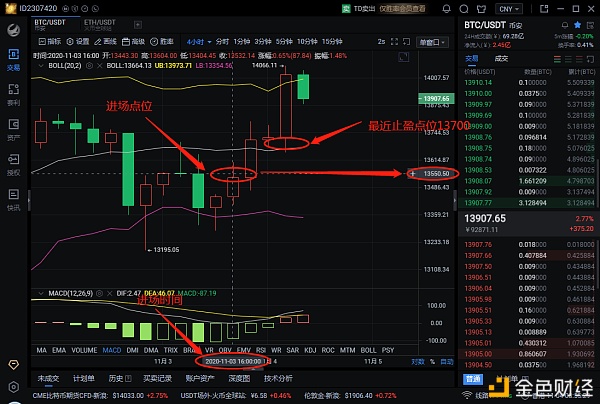Open the skin theme shirt icon
Screen dimensions: 600x404
[x=481, y=8]
